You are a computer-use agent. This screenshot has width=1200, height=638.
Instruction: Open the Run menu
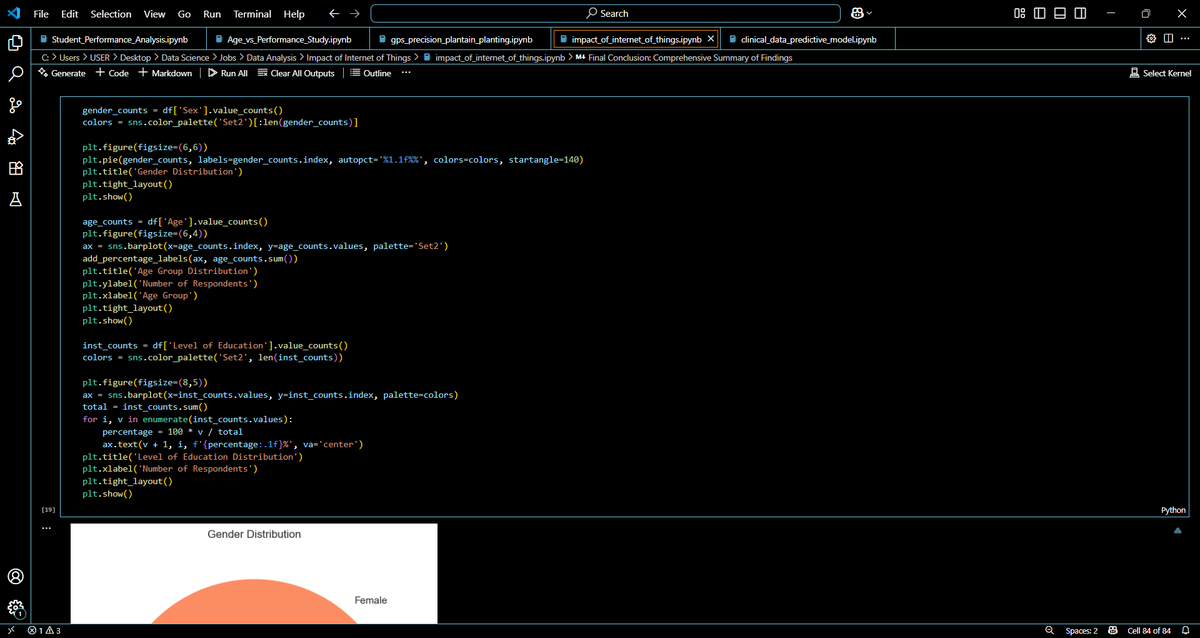click(x=212, y=14)
